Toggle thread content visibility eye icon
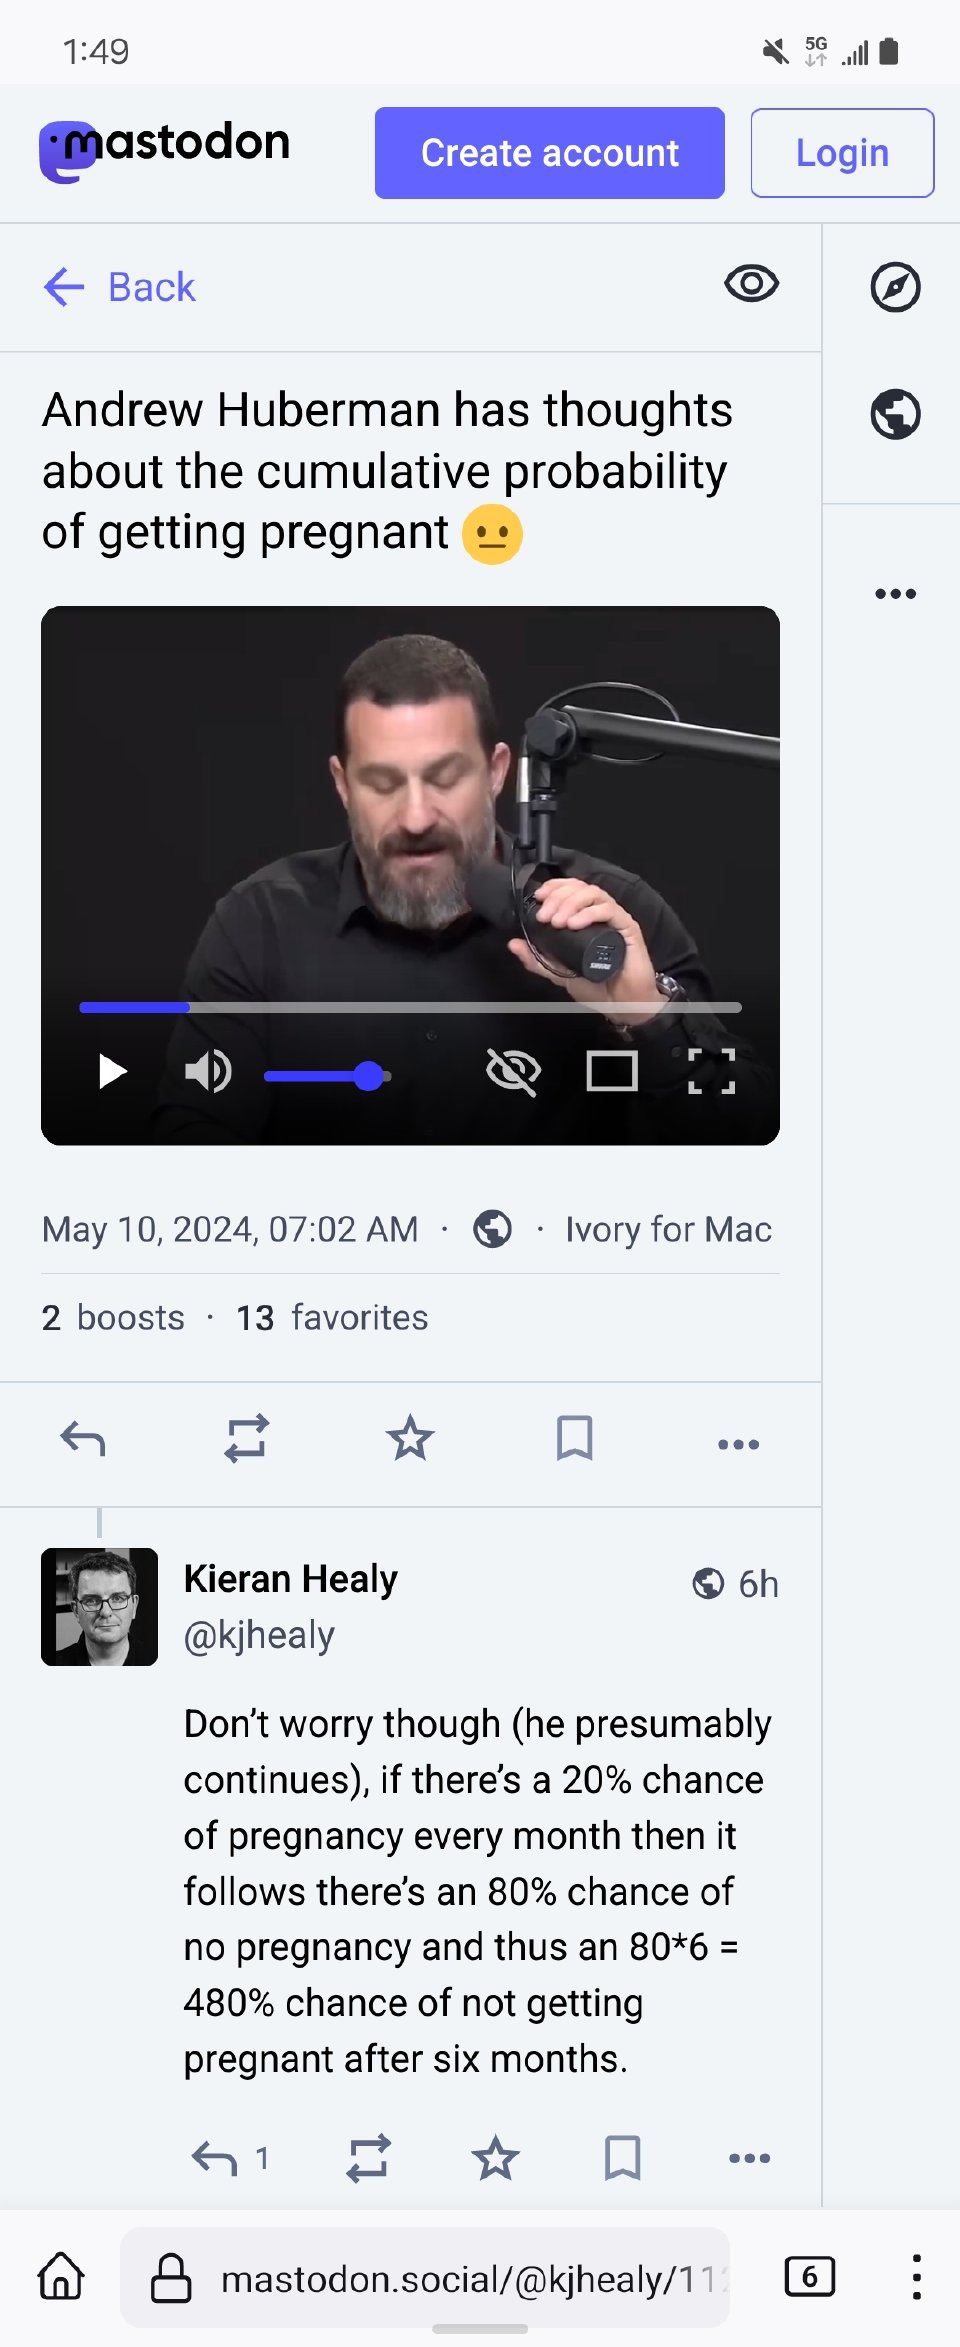This screenshot has height=2347, width=960. (751, 285)
